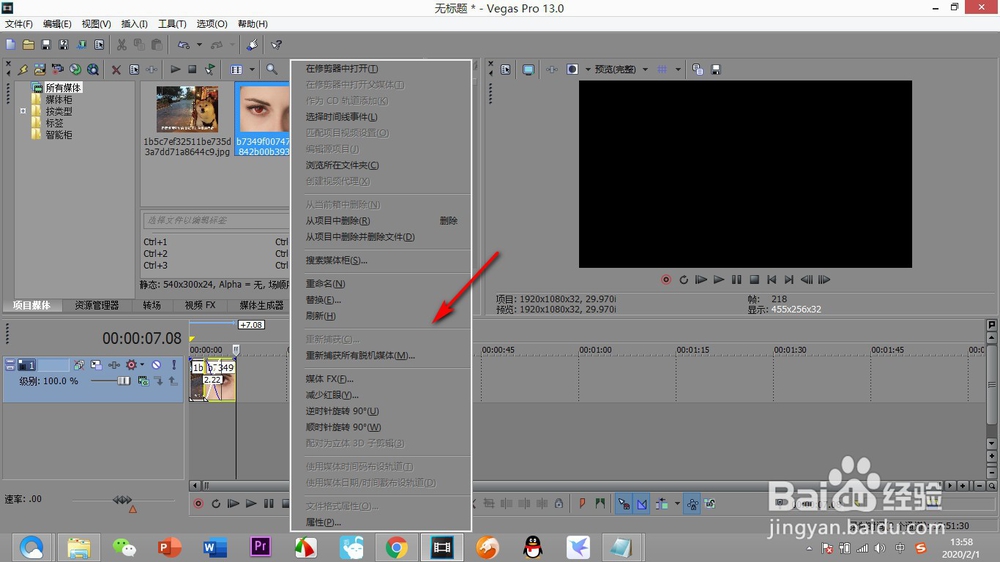Open Project Video Properties icon in preview window
Viewport: 1000px width, 562px height.
coord(506,70)
